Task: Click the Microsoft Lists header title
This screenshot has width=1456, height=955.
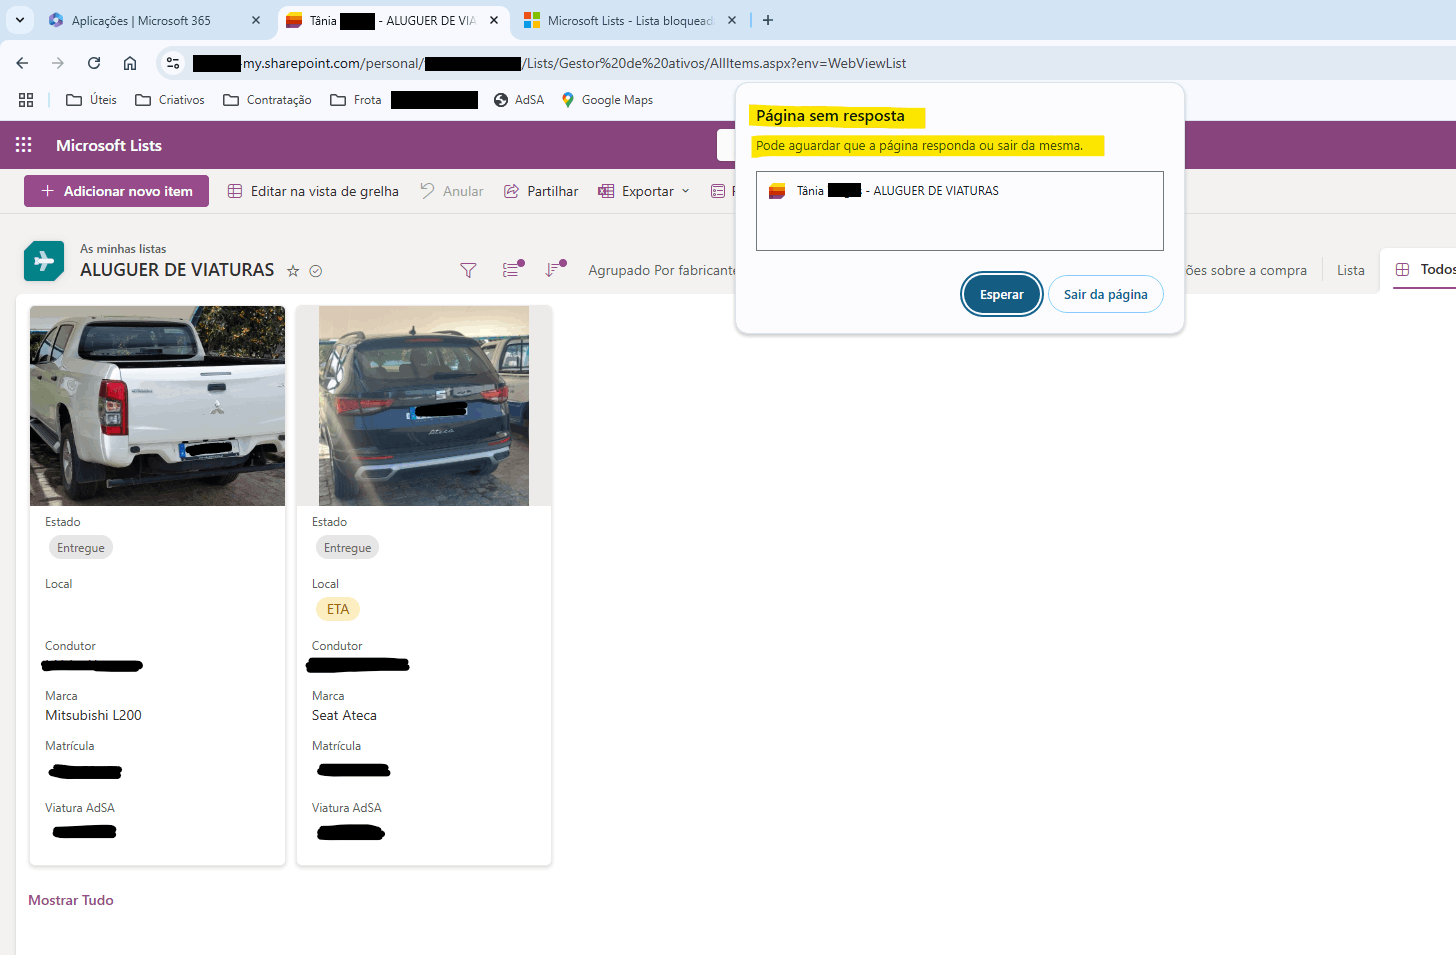Action: click(109, 145)
